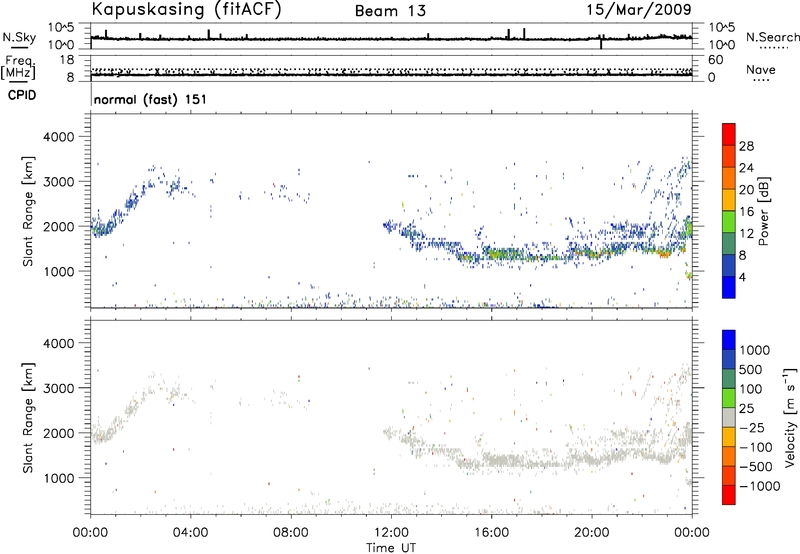Image resolution: width=800 pixels, height=554 pixels.
Task: Click the "Nave" legend label
Action: pyautogui.click(x=761, y=69)
